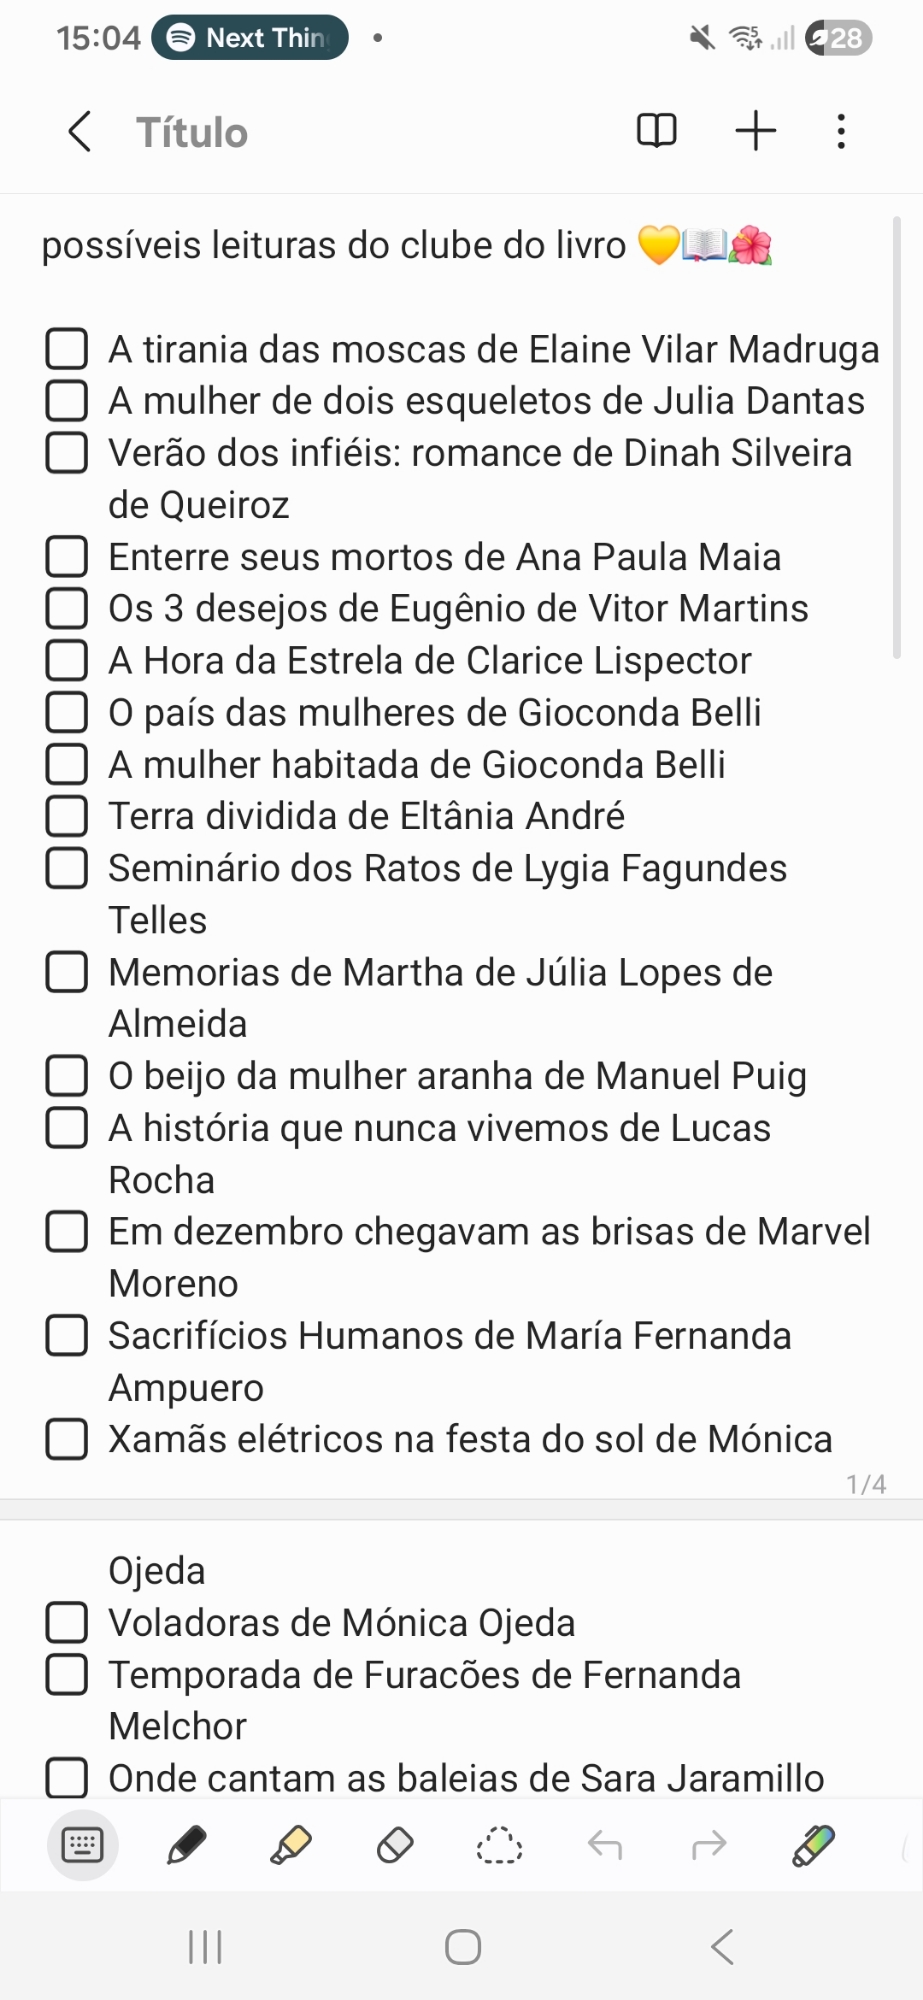Tap the undo arrow

(604, 1845)
